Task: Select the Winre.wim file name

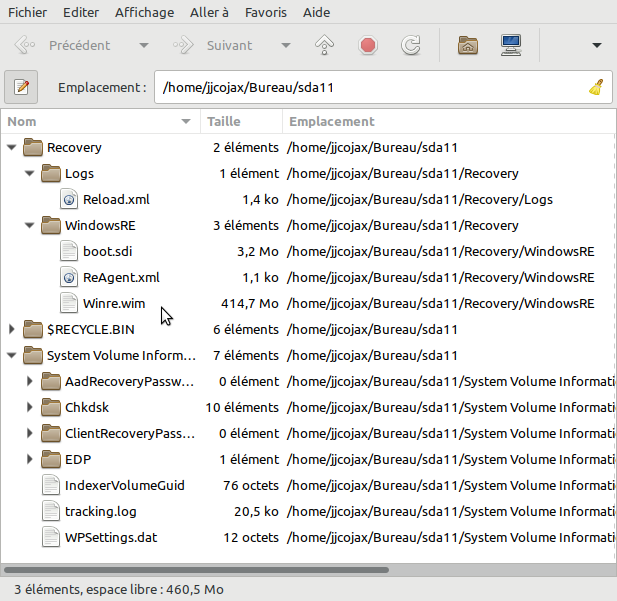Action: coord(114,303)
